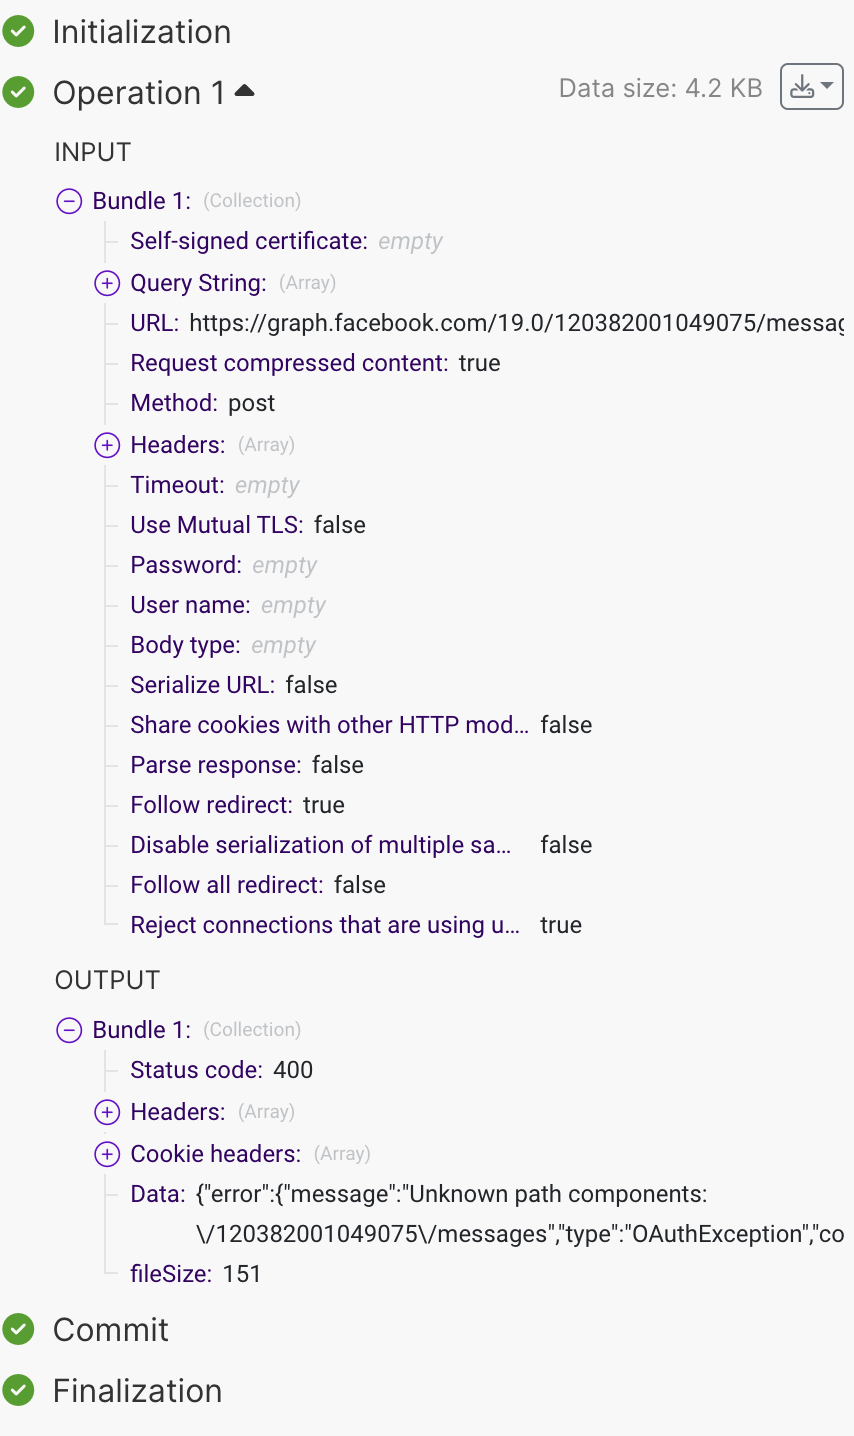Image resolution: width=854 pixels, height=1436 pixels.
Task: Collapse the OUTPUT Bundle 1 collection
Action: pos(69,1030)
